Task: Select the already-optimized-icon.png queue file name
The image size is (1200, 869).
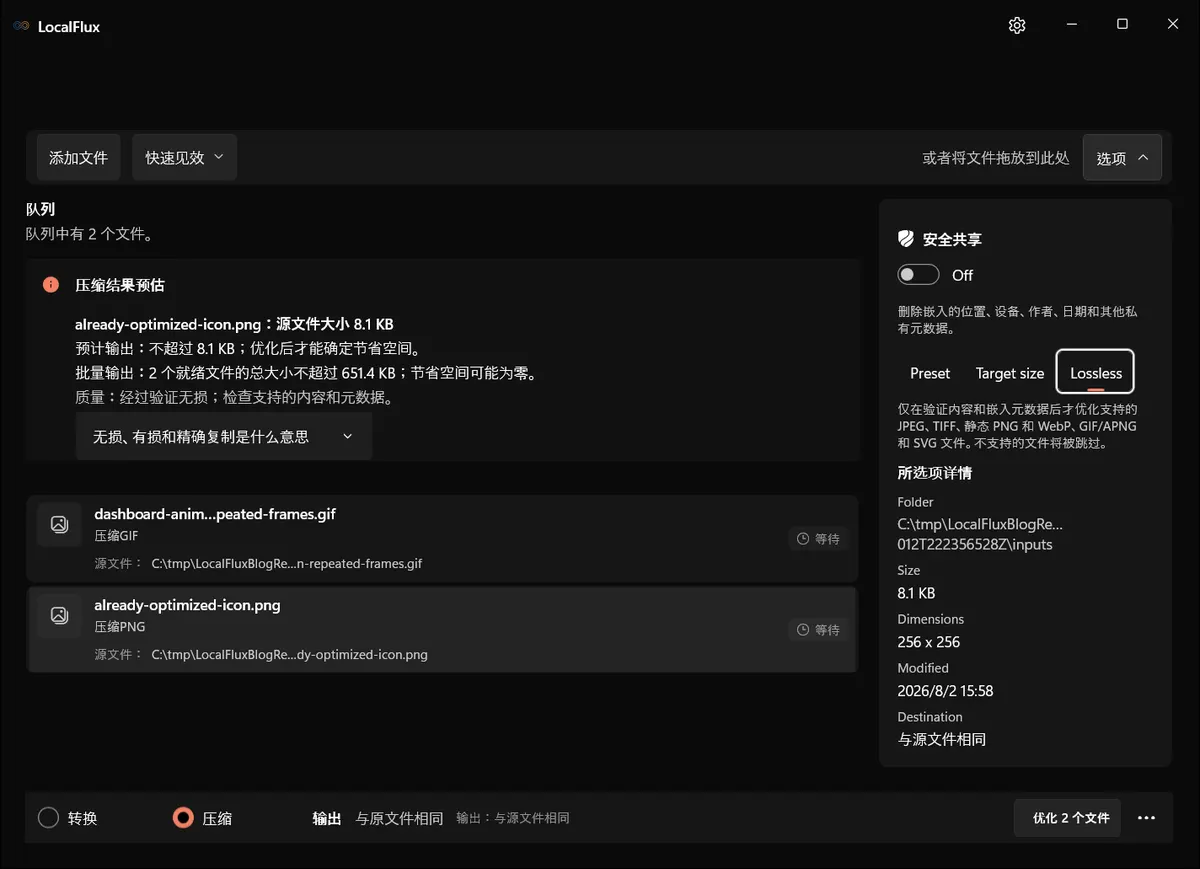Action: pyautogui.click(x=187, y=605)
